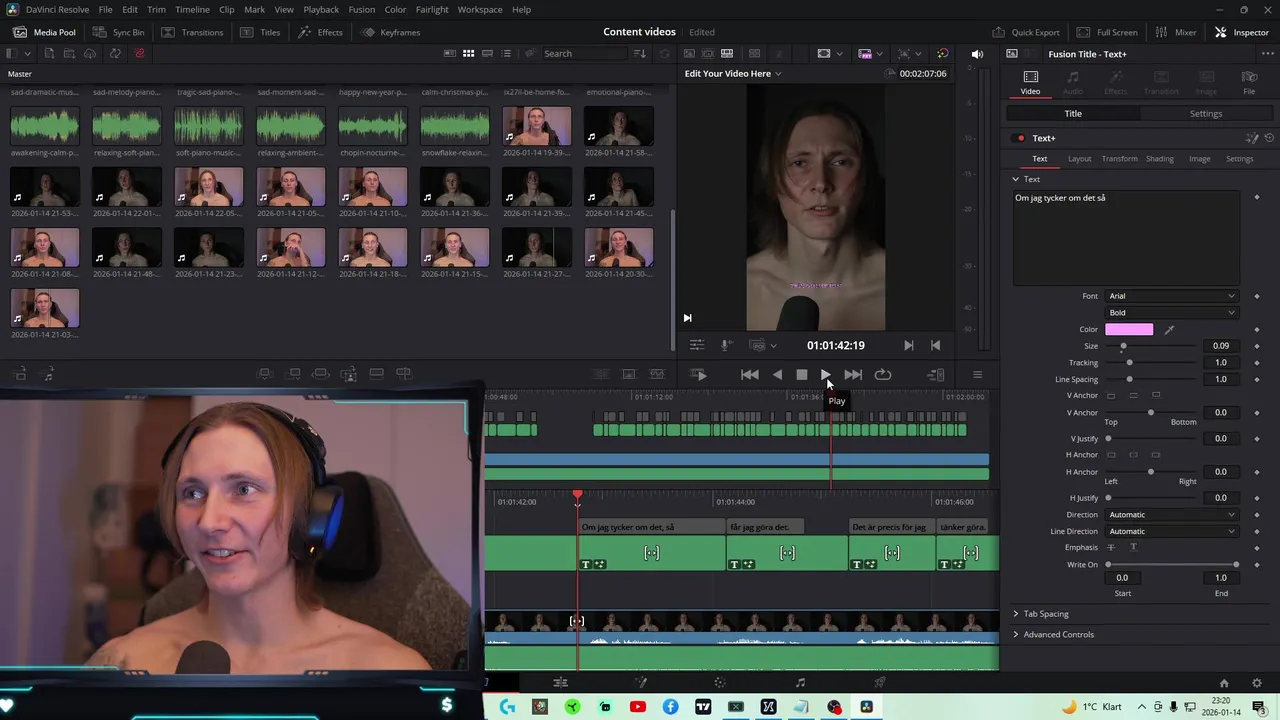Open the viewer tools sliders icon
This screenshot has width=1280, height=720.
[x=696, y=345]
